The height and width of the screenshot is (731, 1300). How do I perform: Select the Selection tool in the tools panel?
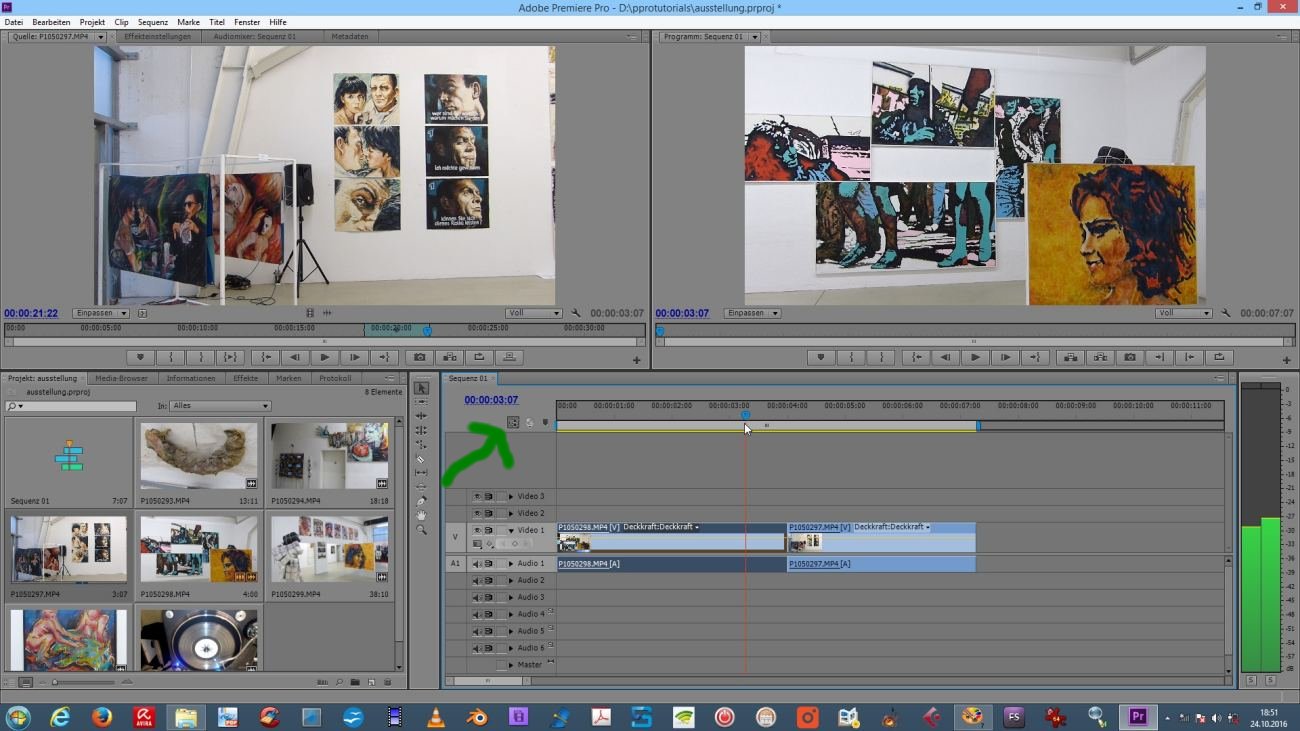[x=421, y=388]
